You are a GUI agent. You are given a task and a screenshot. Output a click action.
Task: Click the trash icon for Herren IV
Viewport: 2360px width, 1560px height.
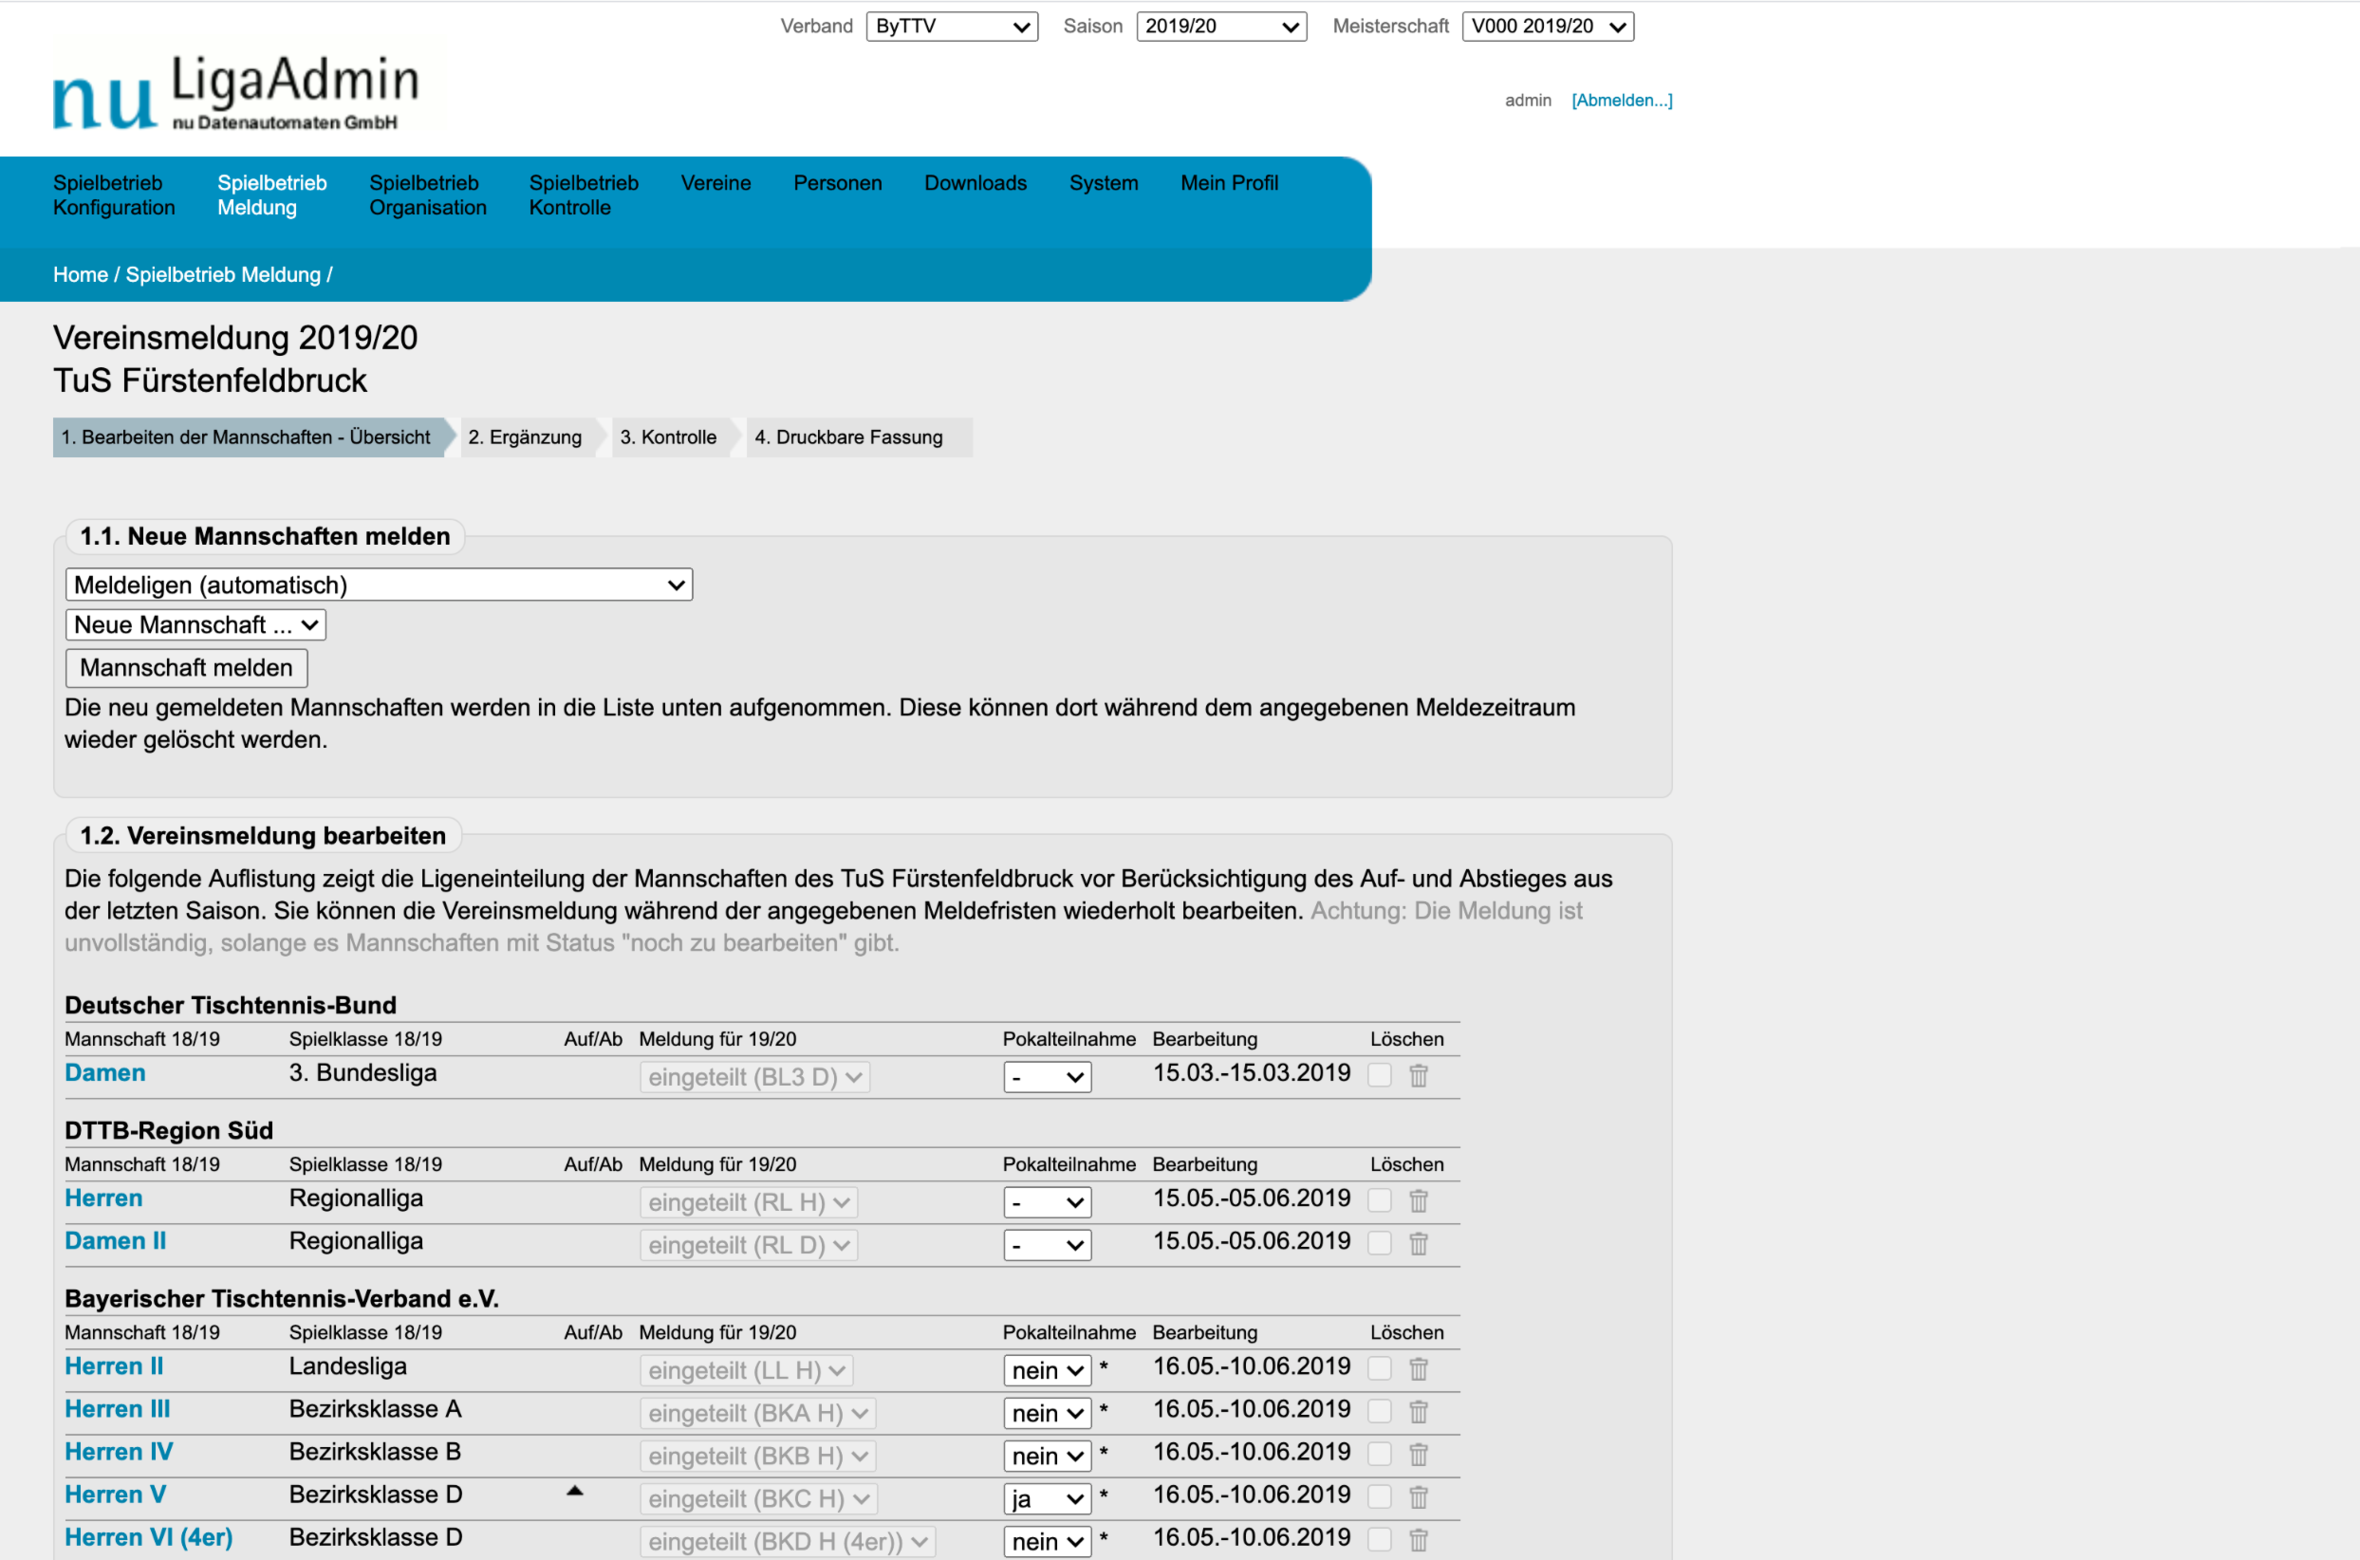tap(1419, 1455)
